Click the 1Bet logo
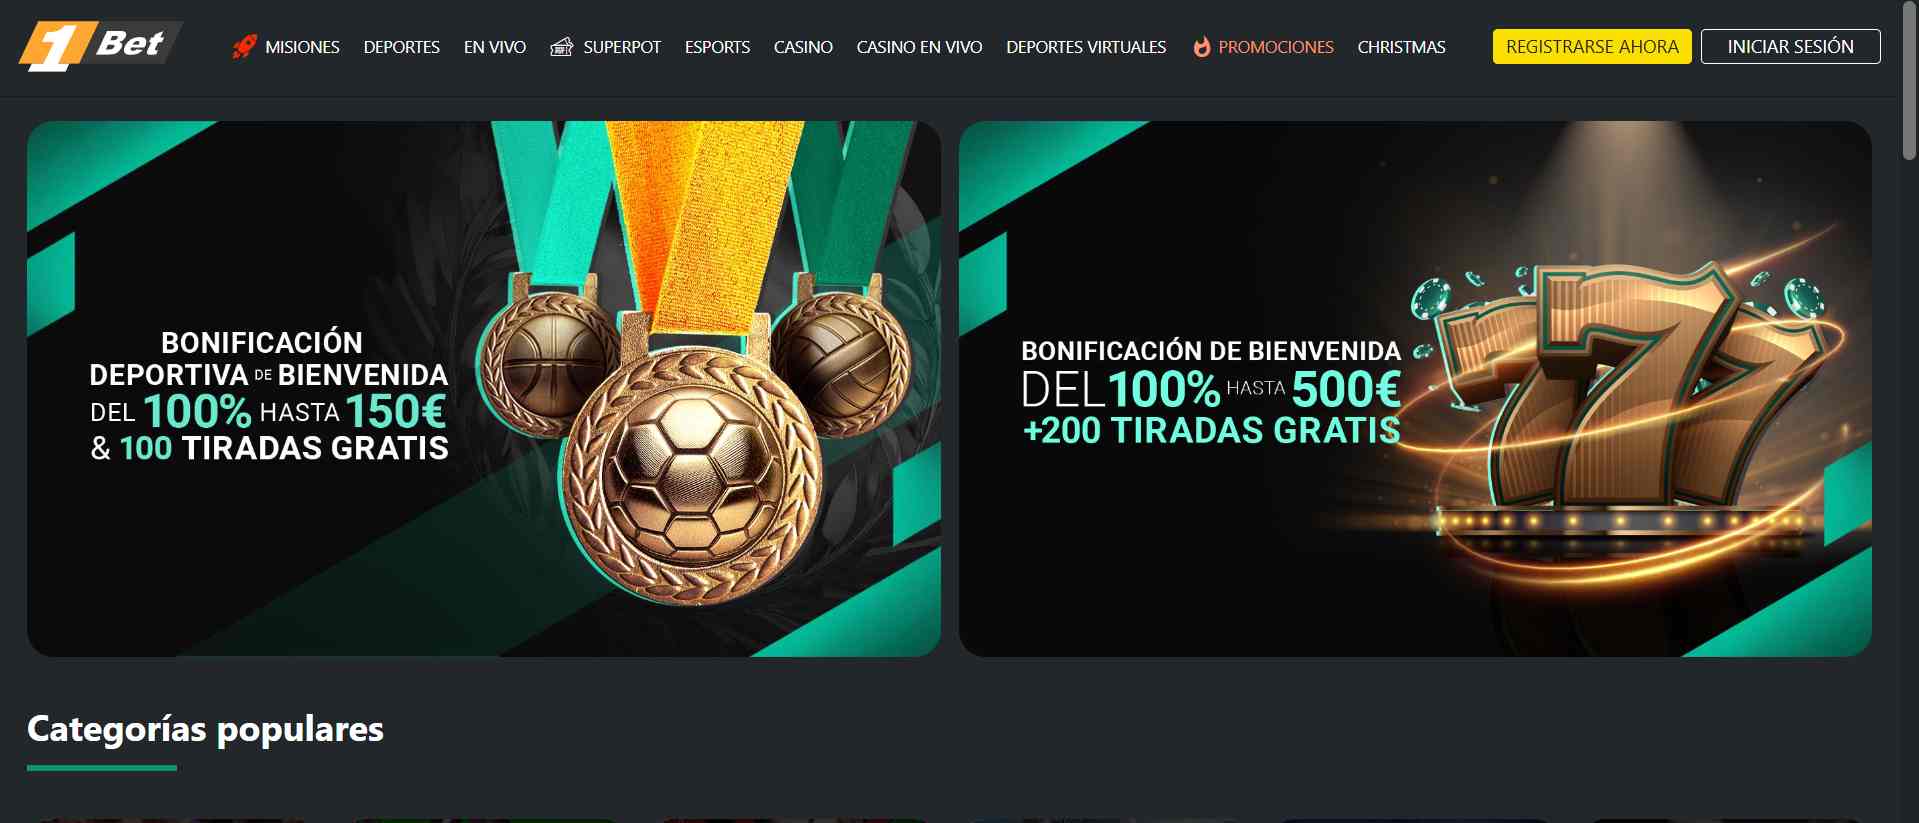This screenshot has width=1919, height=823. coord(100,46)
